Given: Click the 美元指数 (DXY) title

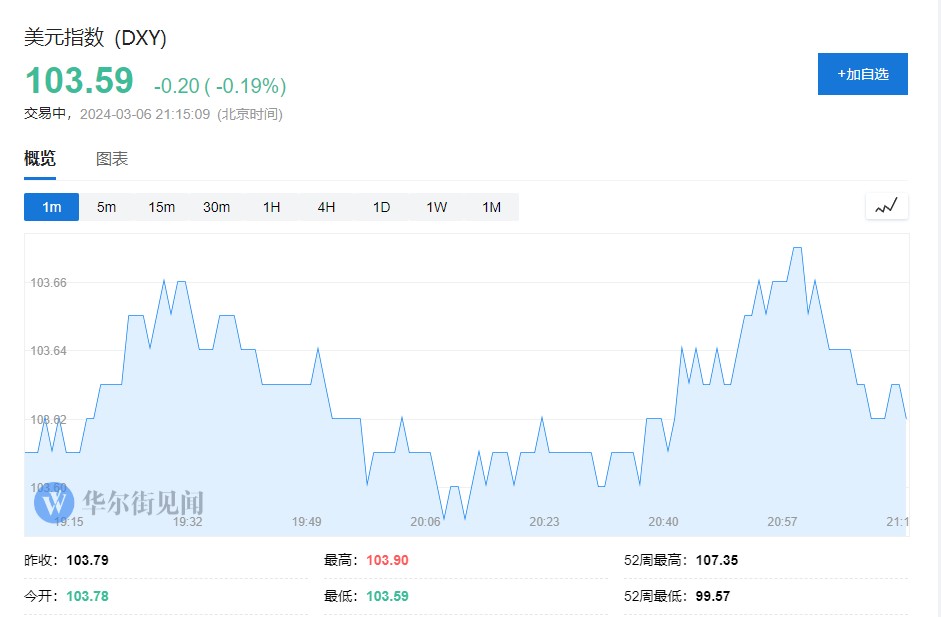Looking at the screenshot, I should [x=95, y=38].
